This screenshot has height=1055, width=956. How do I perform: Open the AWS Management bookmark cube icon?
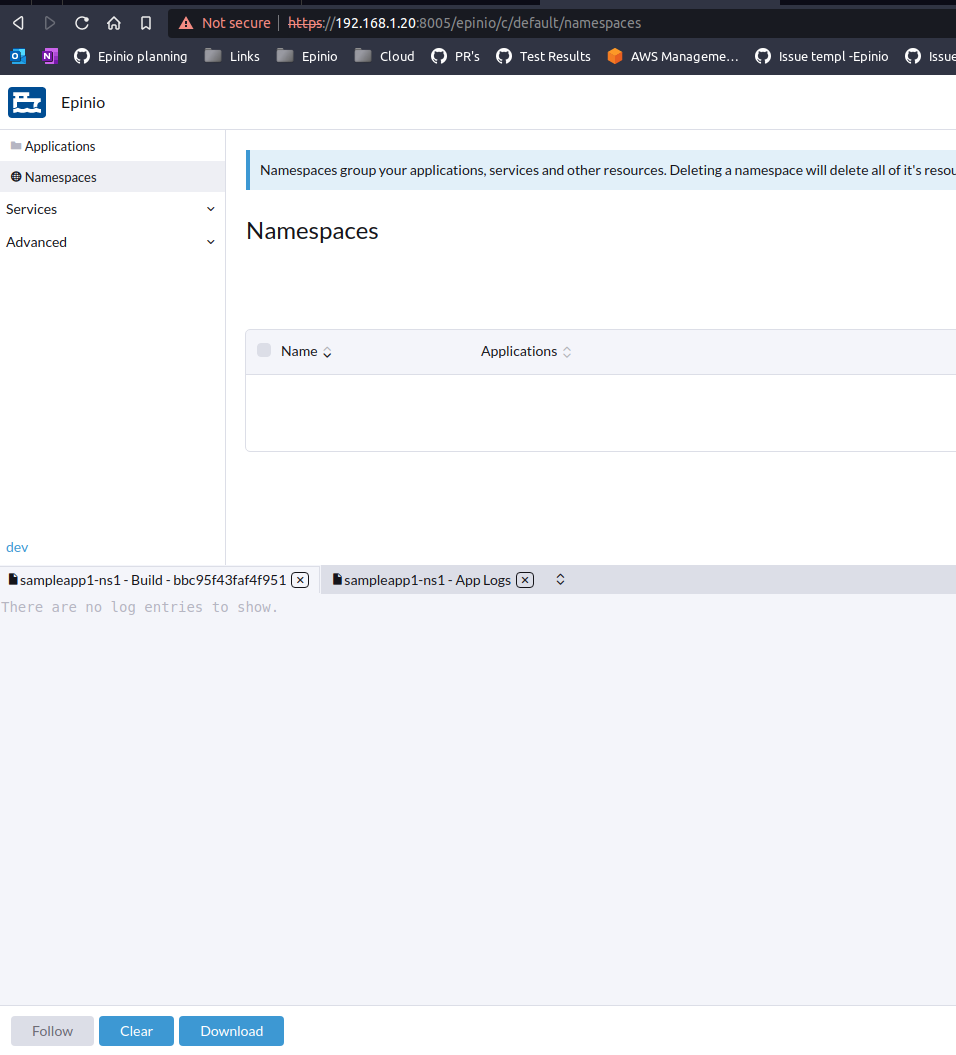614,56
